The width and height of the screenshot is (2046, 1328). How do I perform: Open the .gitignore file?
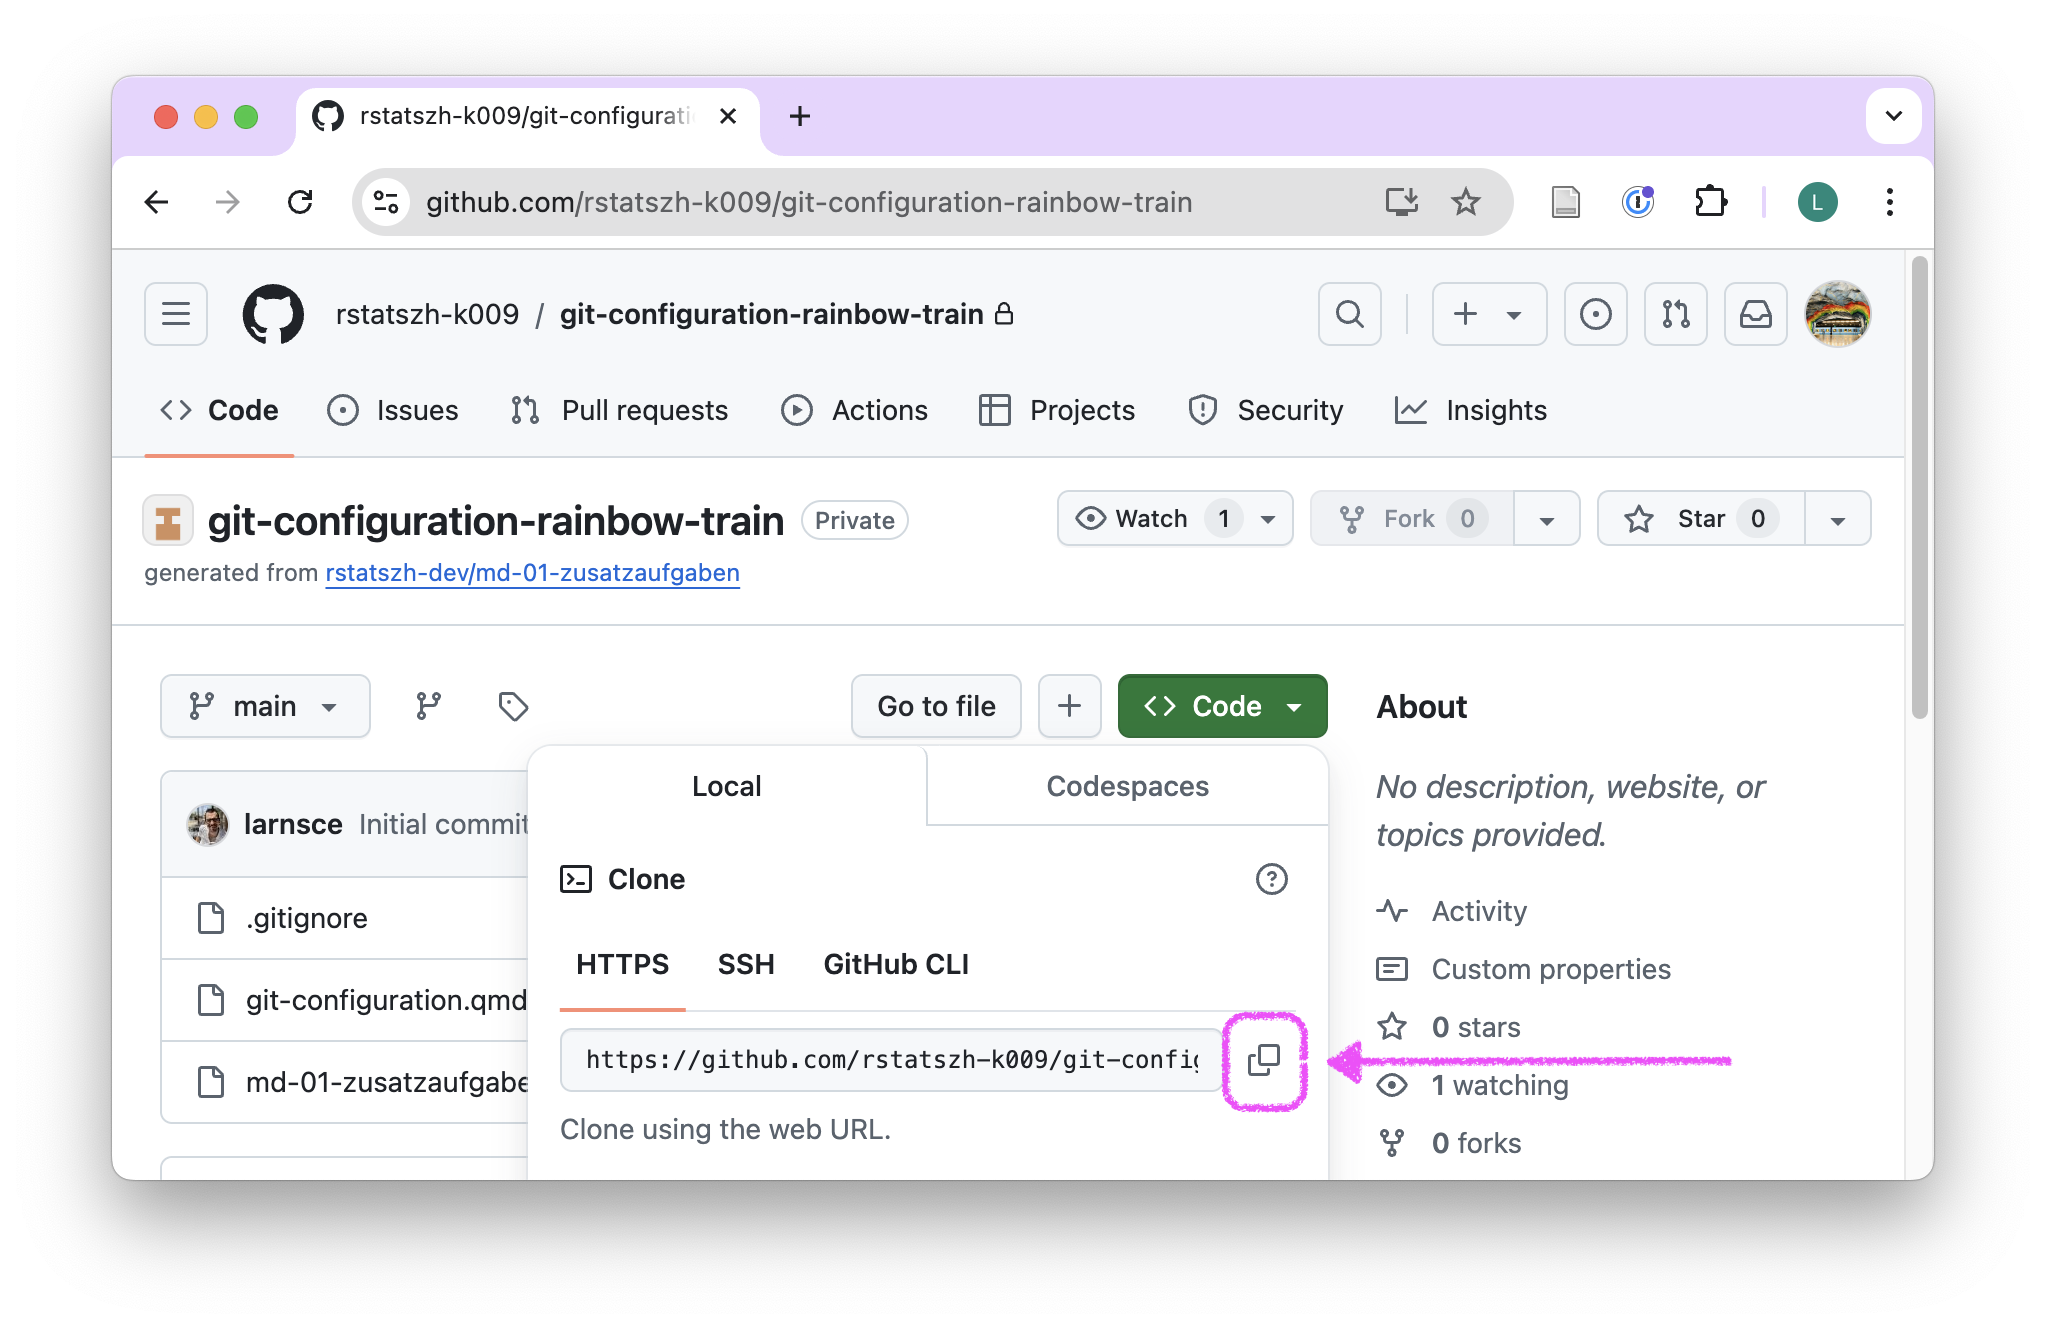point(307,918)
